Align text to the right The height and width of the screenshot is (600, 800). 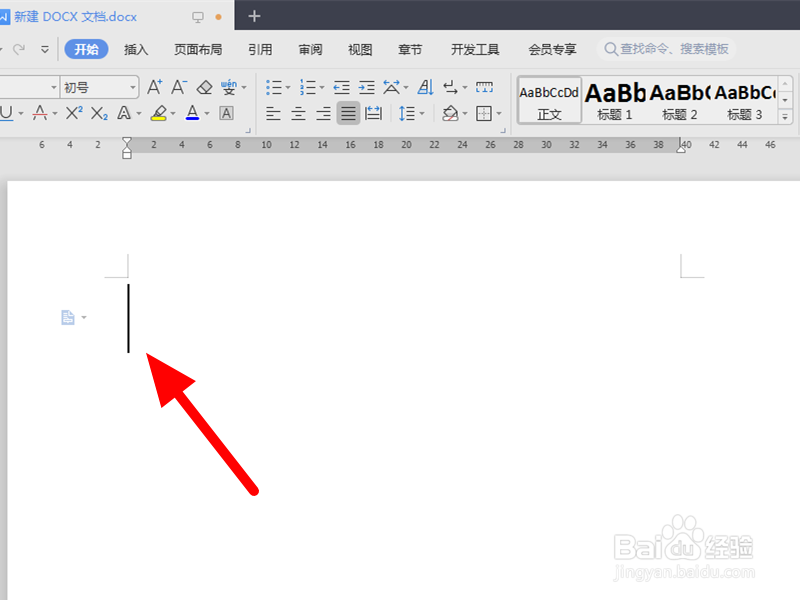(323, 113)
